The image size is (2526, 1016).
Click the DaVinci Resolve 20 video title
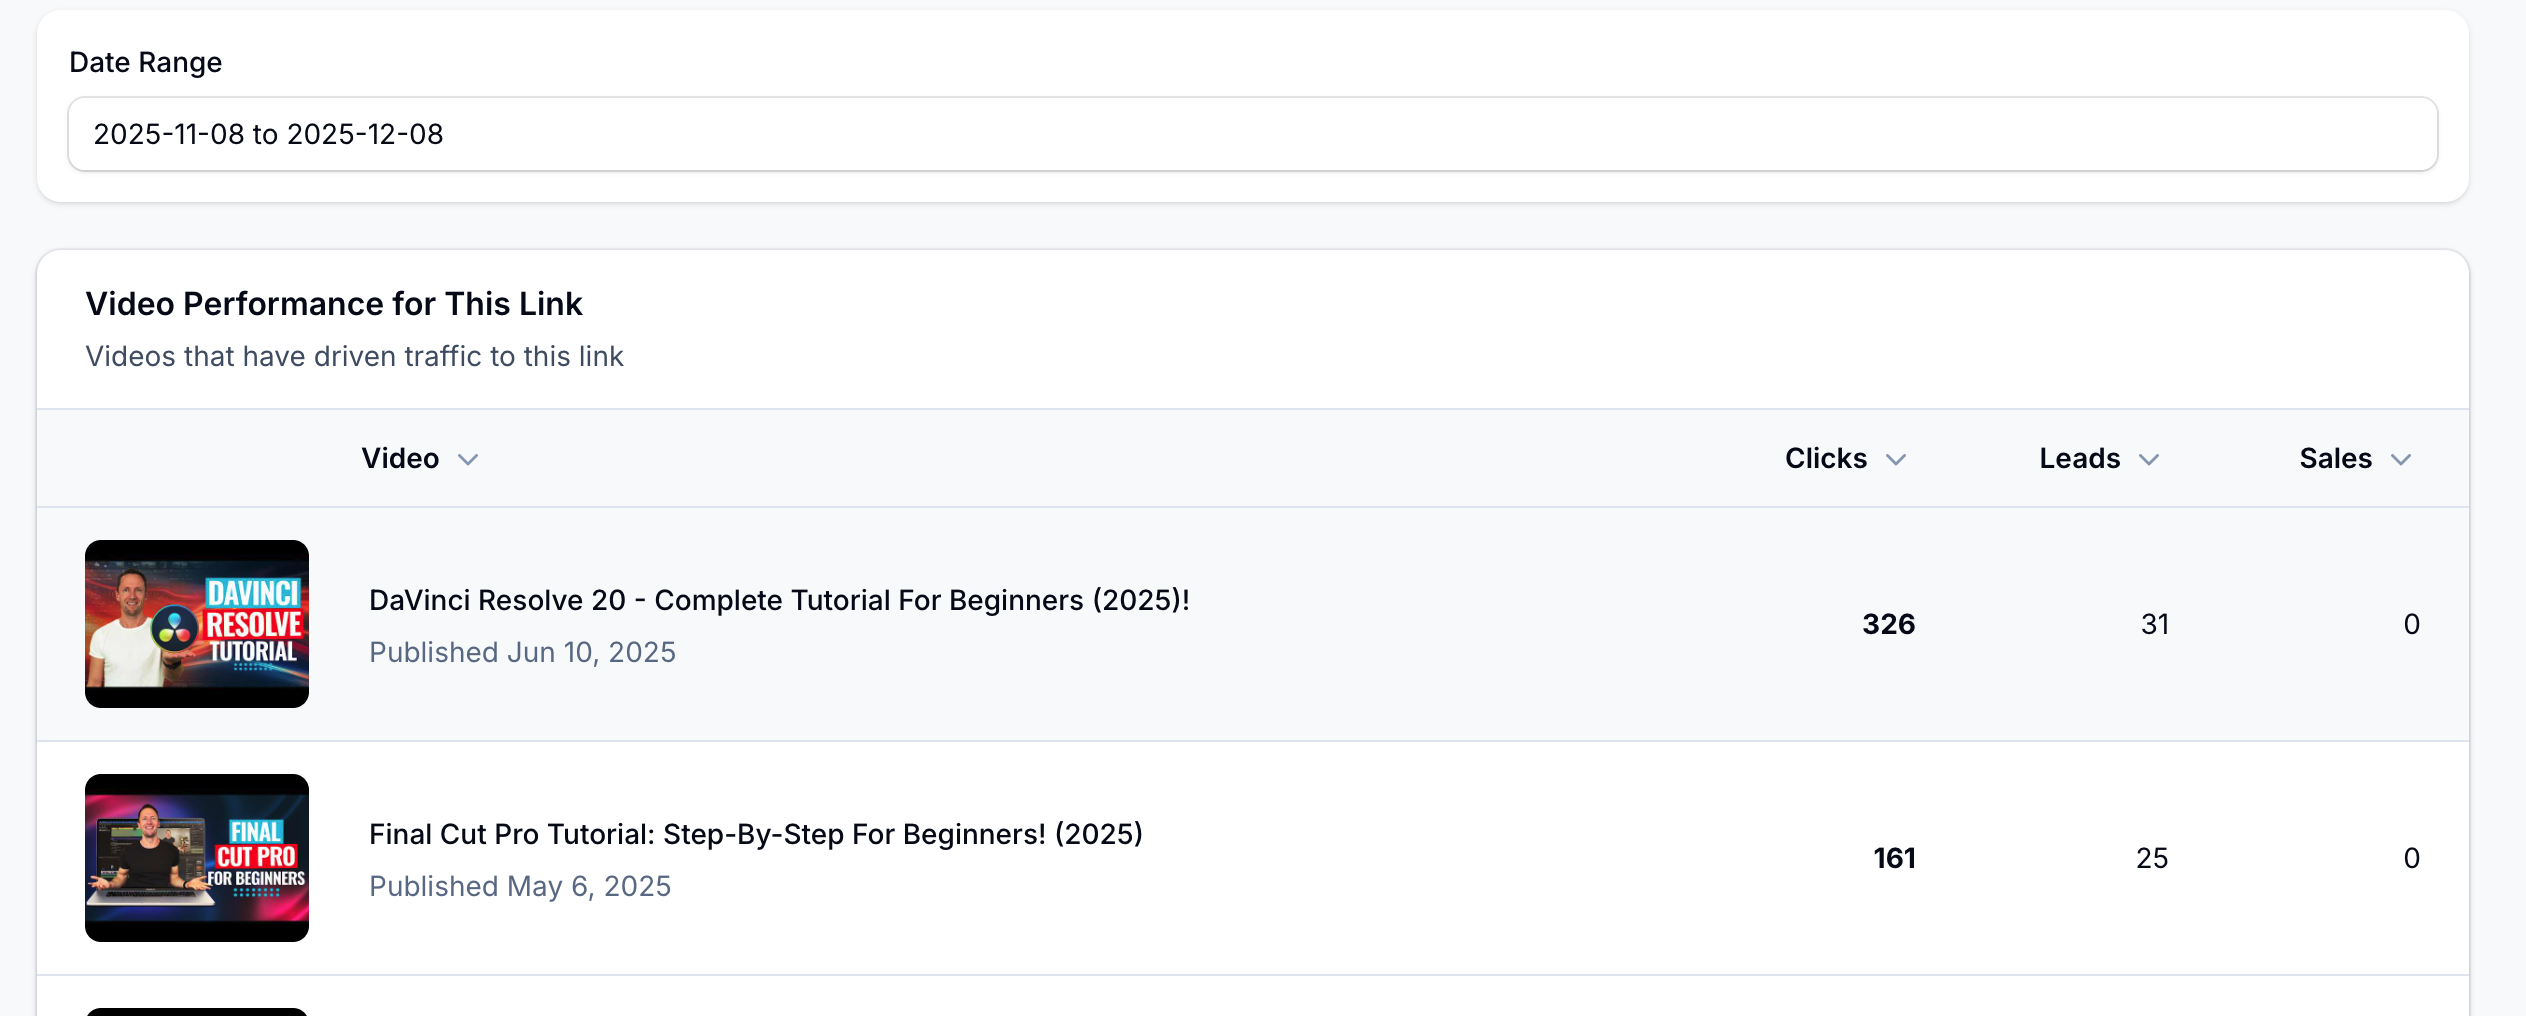coord(779,600)
